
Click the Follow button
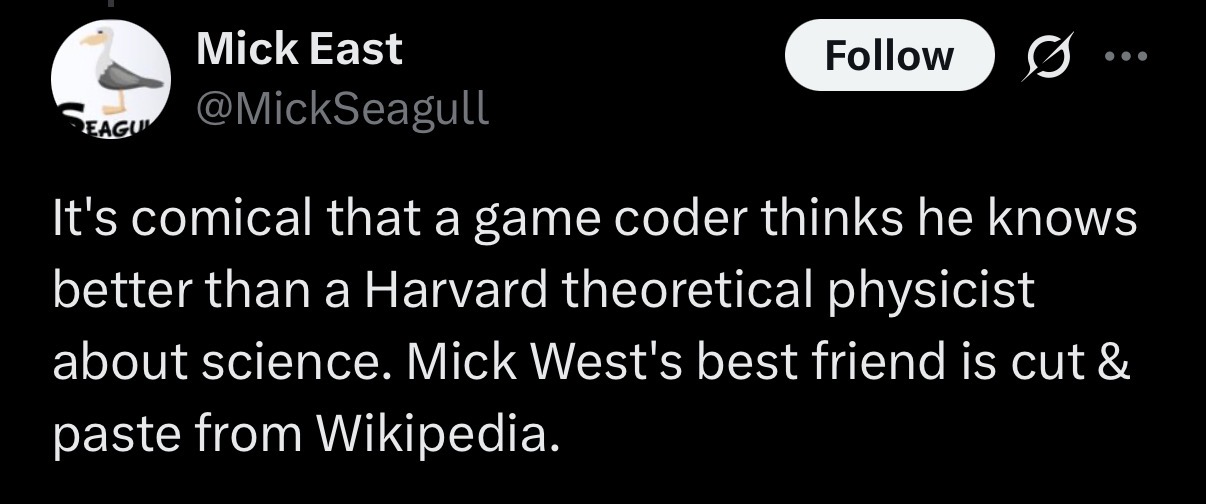click(x=889, y=56)
